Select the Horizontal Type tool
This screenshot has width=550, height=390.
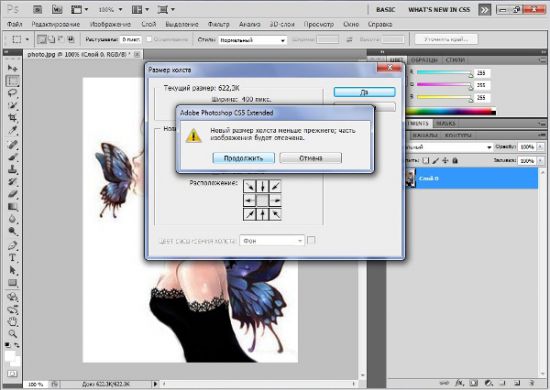point(13,258)
